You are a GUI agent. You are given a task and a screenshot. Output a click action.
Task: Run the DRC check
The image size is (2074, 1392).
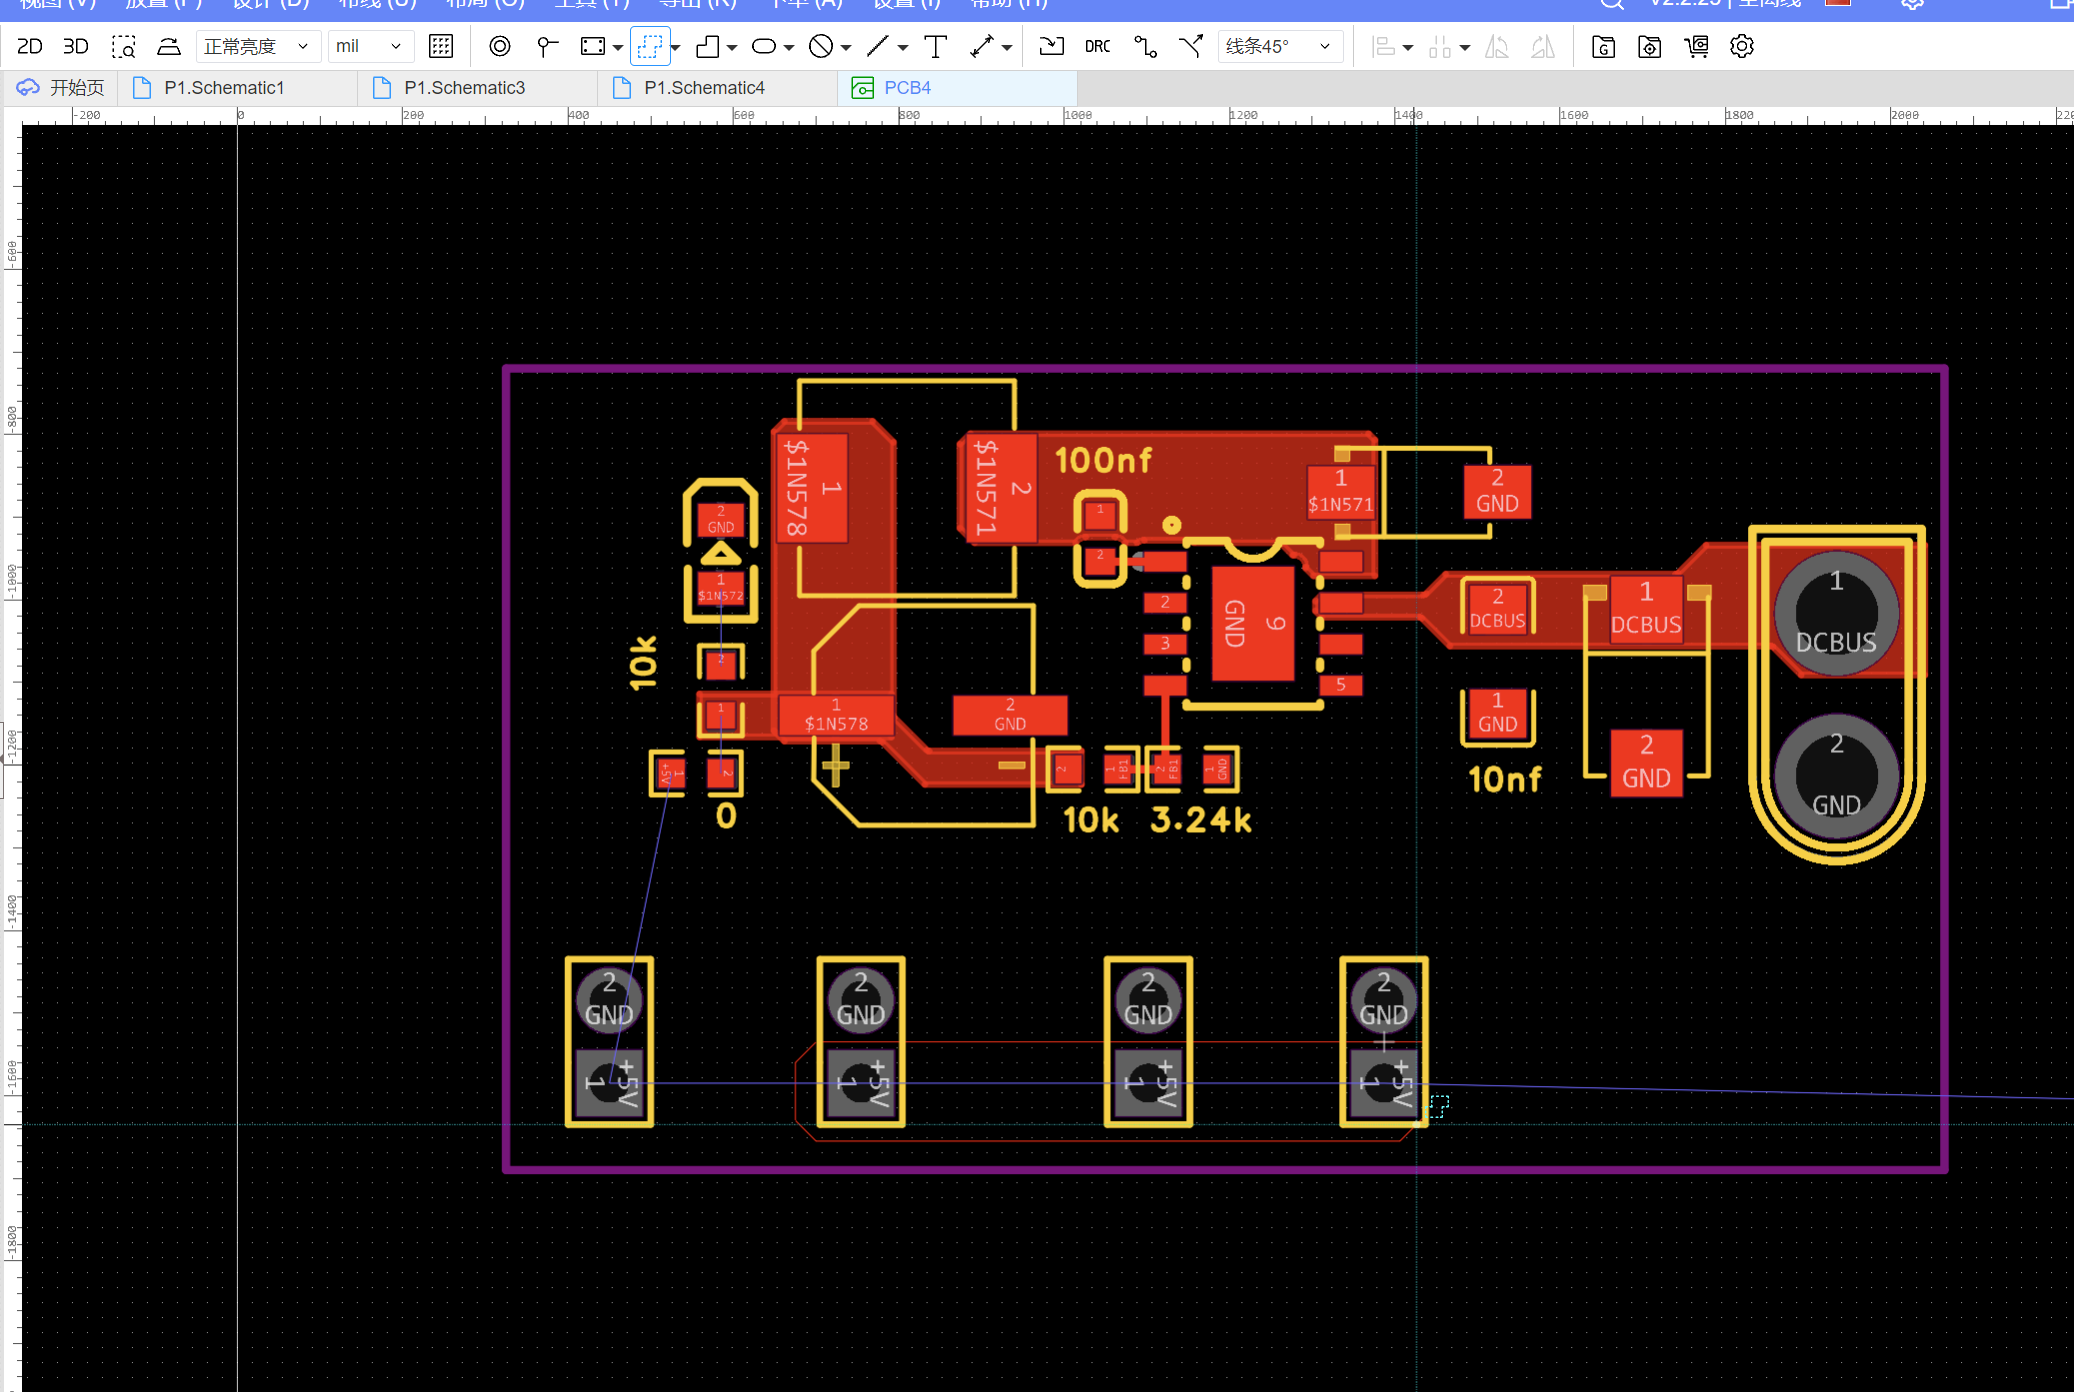1098,46
